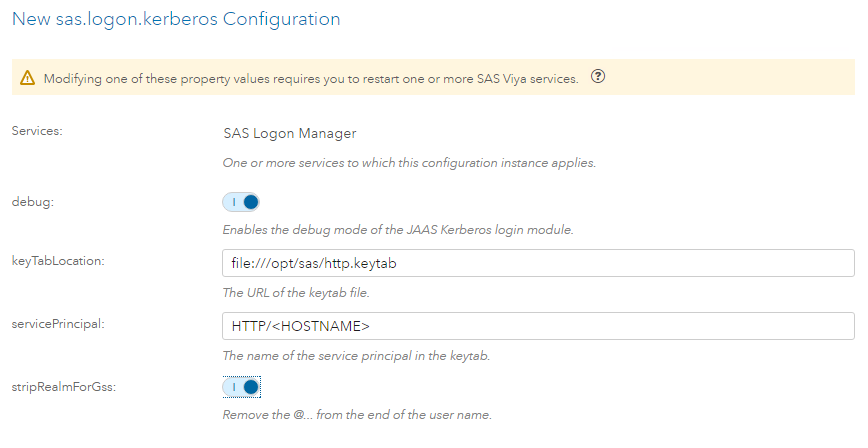The image size is (868, 448).
Task: Click the yellow warning triangle icon
Action: point(28,78)
